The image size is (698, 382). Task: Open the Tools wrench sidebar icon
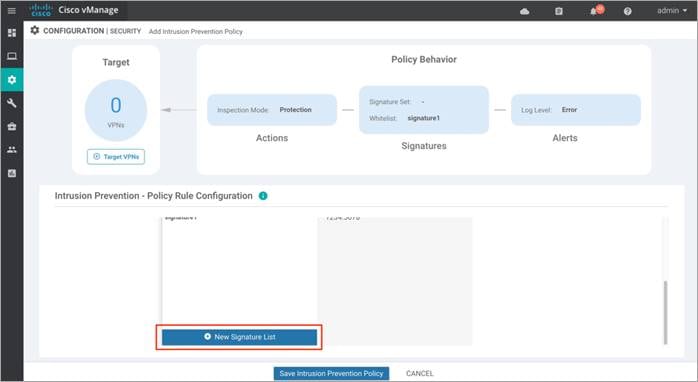click(12, 103)
